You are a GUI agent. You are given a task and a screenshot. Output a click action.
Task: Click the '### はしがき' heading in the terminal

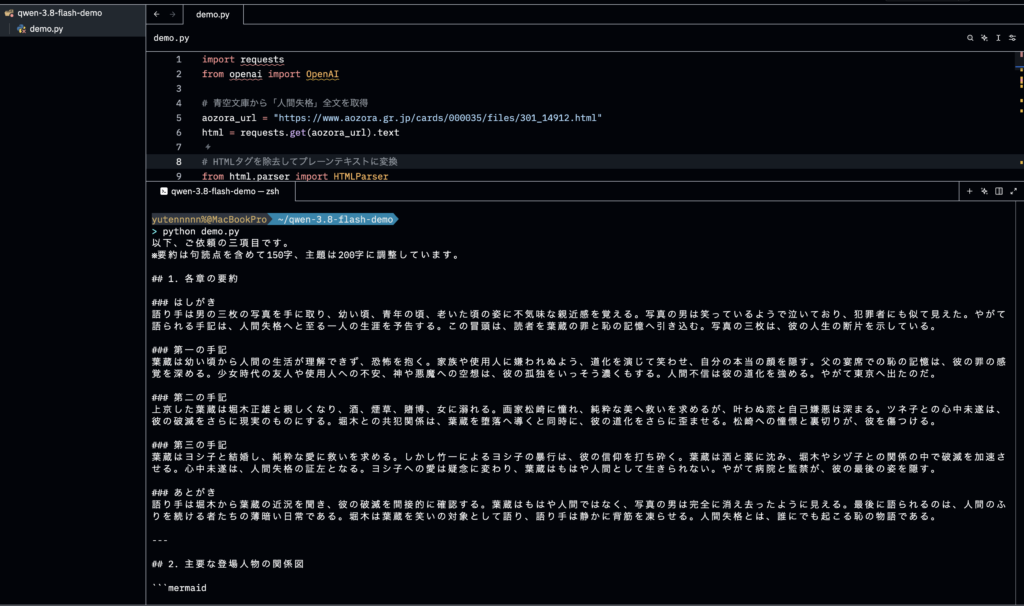[184, 302]
